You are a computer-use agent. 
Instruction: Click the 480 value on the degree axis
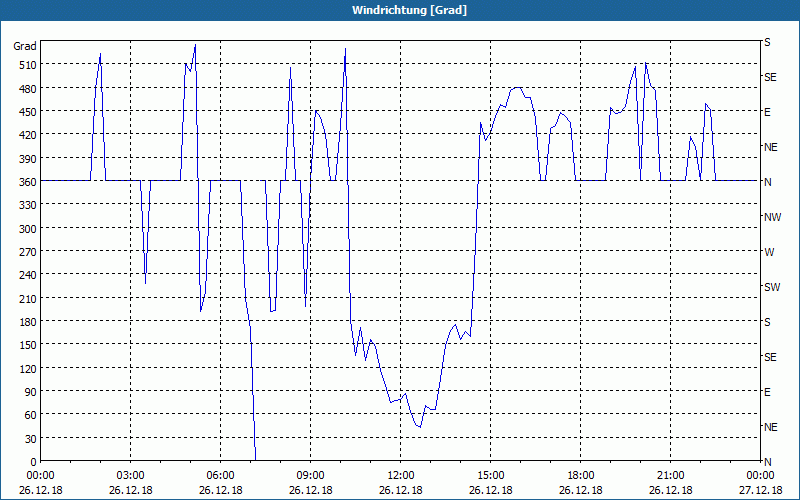point(28,89)
